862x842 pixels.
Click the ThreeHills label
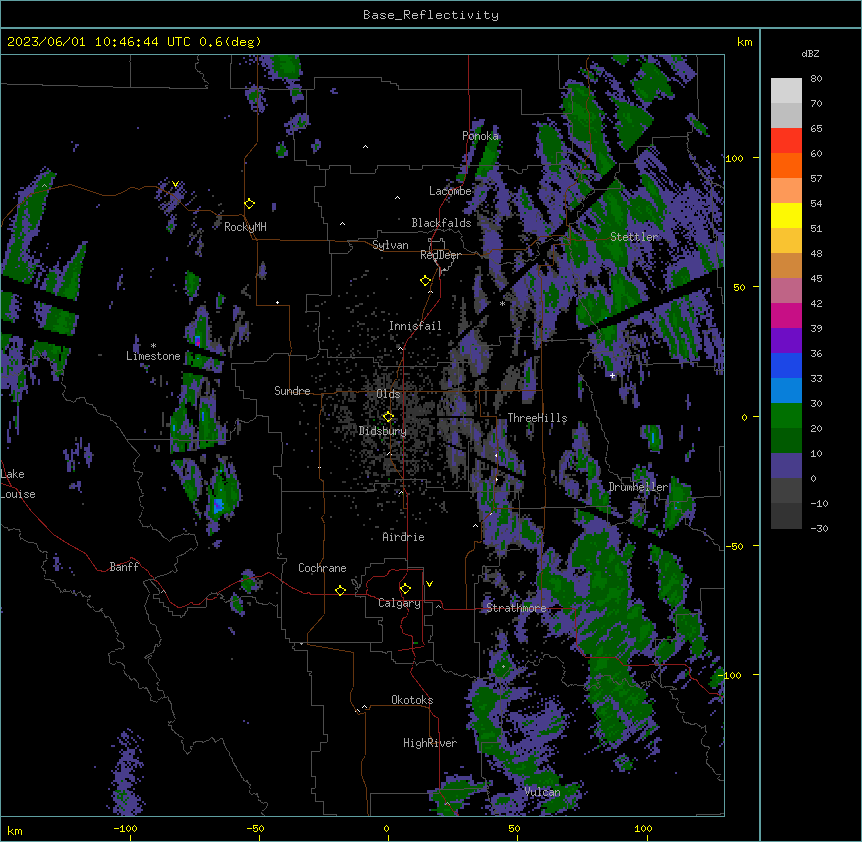(537, 418)
